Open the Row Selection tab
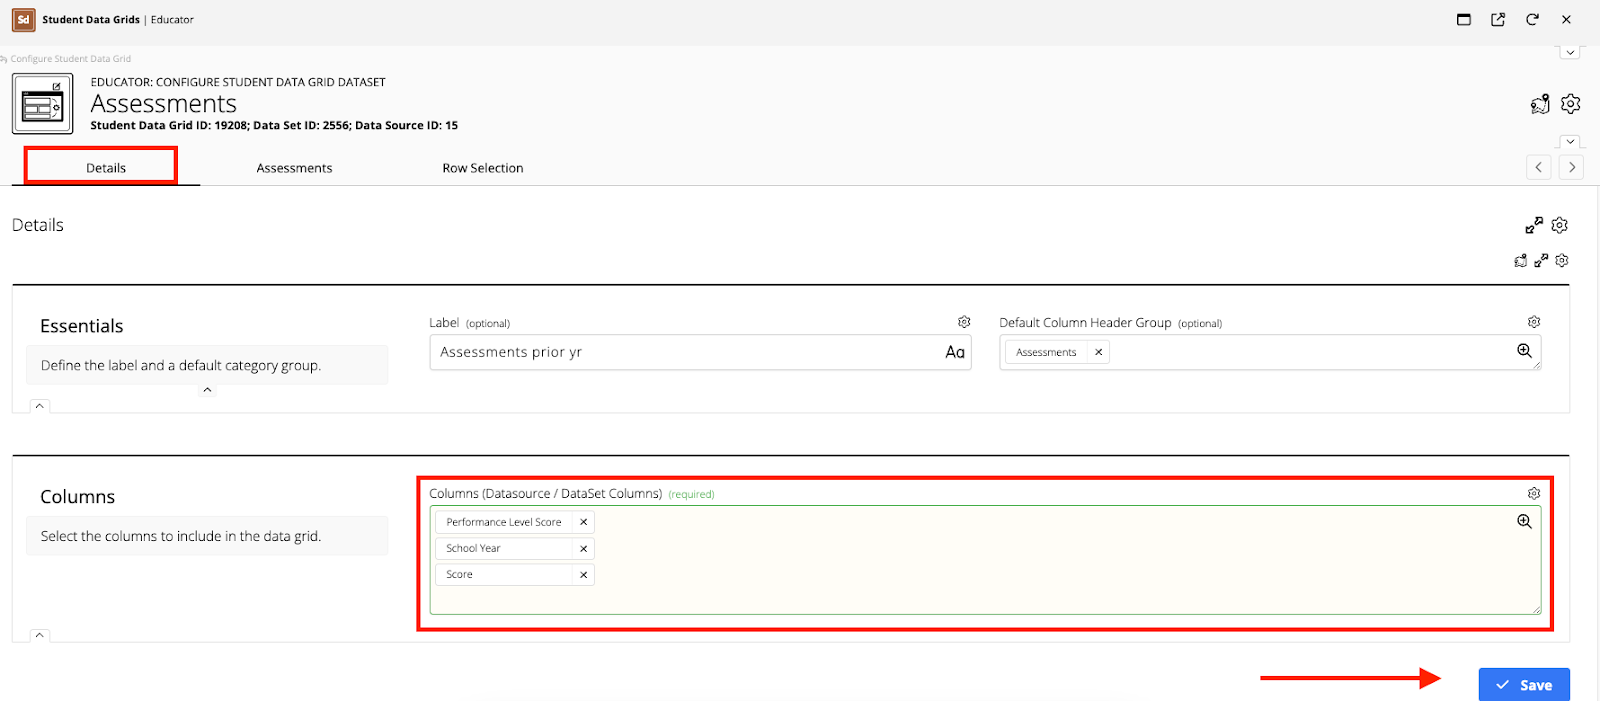The width and height of the screenshot is (1600, 701). (x=482, y=168)
